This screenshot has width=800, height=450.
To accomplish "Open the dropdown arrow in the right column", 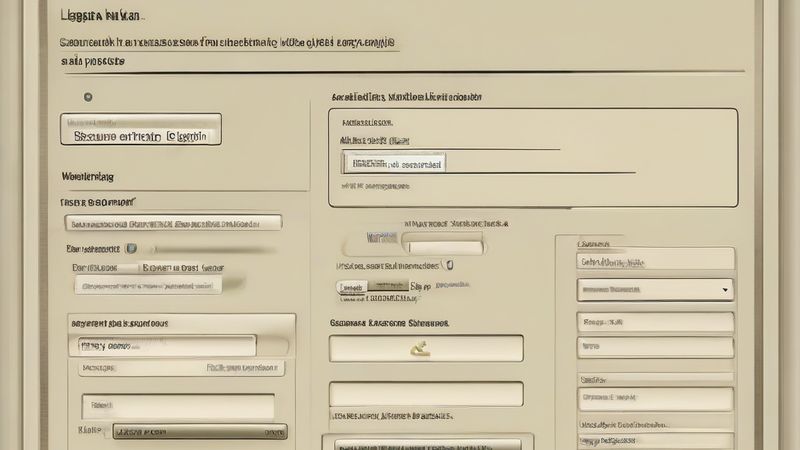I will [x=724, y=289].
